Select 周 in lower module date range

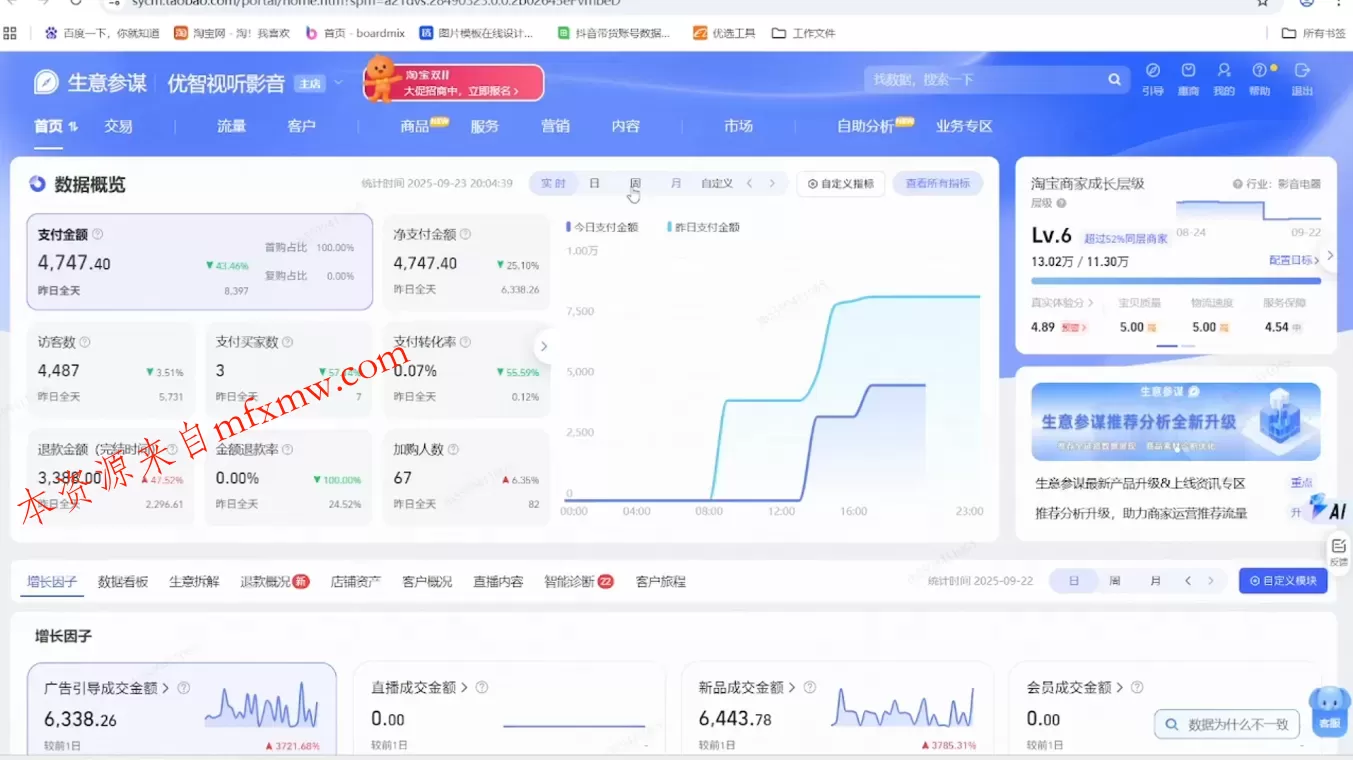[x=1114, y=581]
